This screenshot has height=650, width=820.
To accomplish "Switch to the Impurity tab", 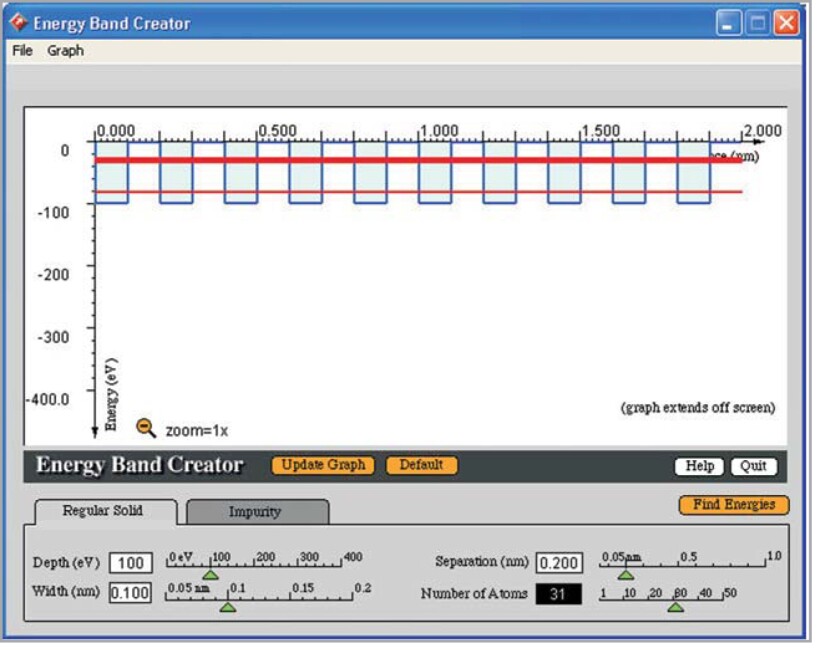I will click(256, 511).
